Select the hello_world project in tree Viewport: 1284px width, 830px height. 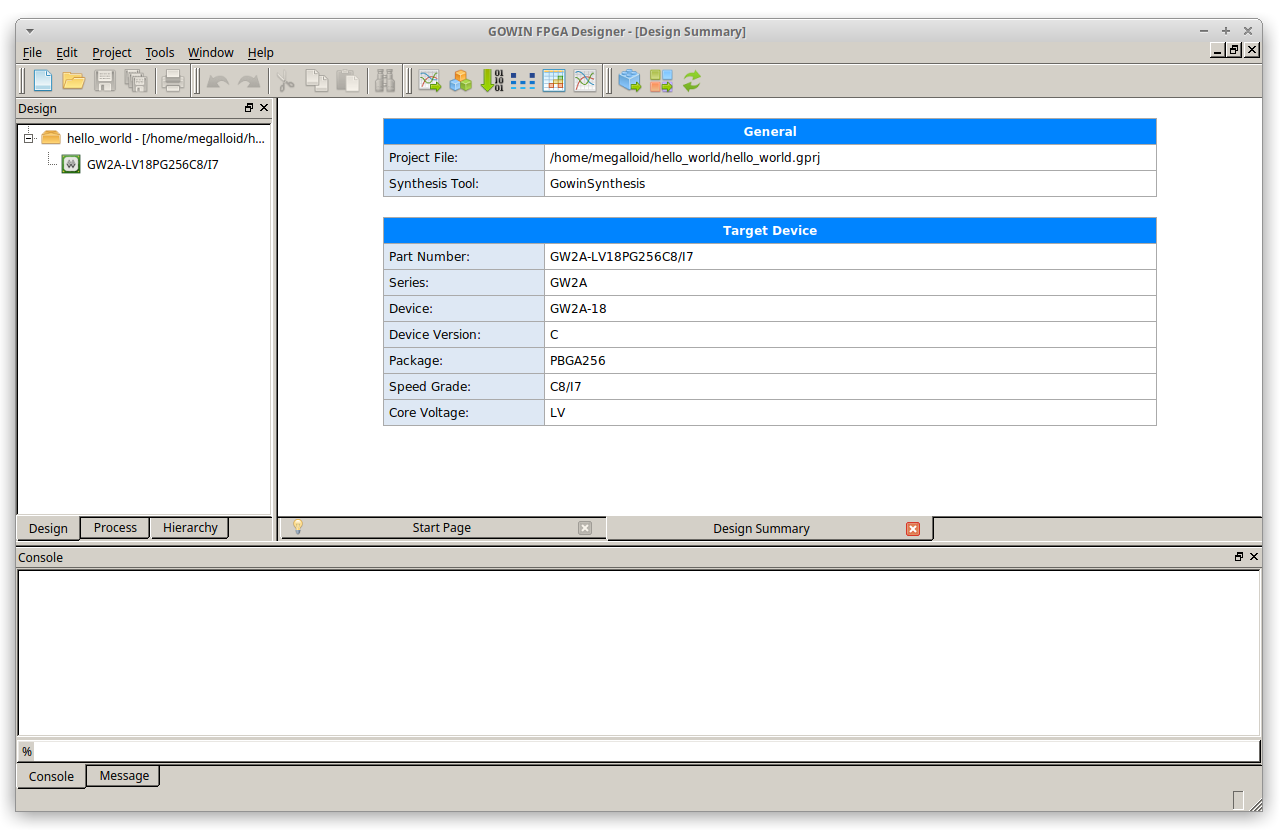tap(166, 138)
